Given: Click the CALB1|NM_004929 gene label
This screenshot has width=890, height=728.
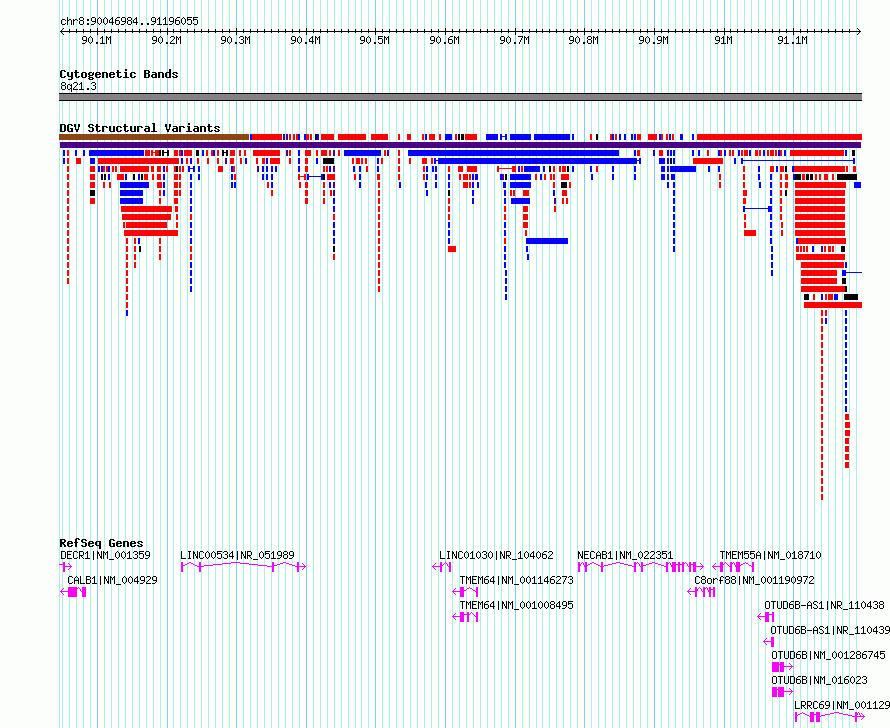Looking at the screenshot, I should coord(112,580).
